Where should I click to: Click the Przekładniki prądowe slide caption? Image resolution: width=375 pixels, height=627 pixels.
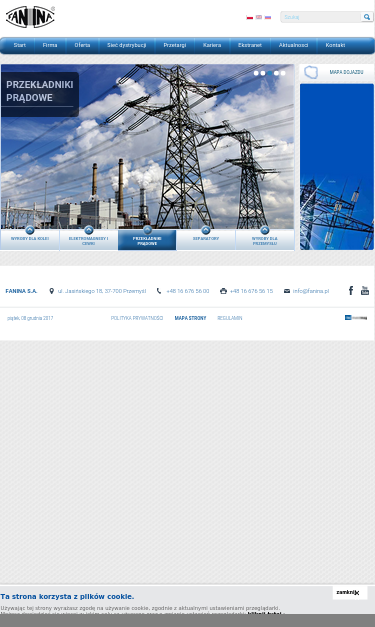pyautogui.click(x=40, y=91)
